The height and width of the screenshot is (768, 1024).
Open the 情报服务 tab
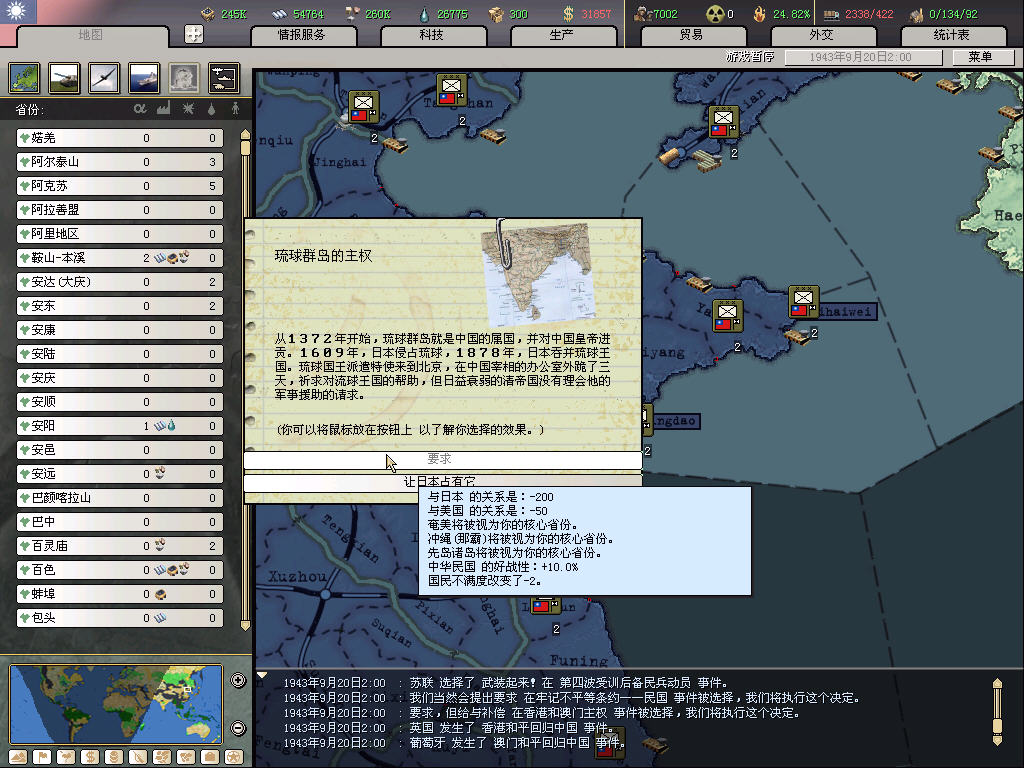click(302, 35)
